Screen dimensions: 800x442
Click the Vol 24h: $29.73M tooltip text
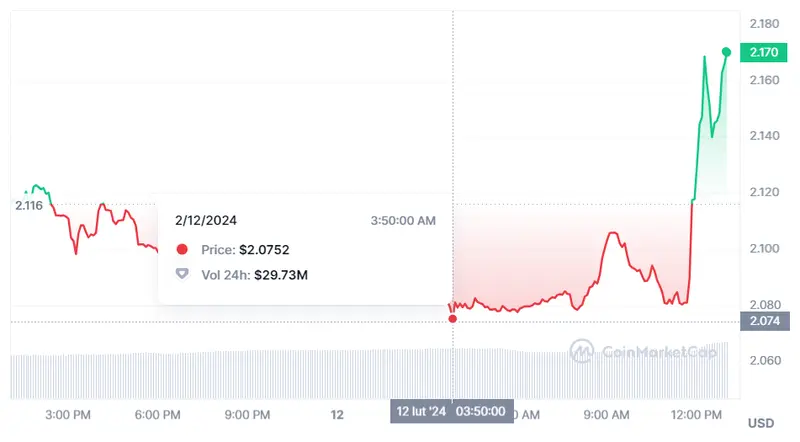pos(251,274)
